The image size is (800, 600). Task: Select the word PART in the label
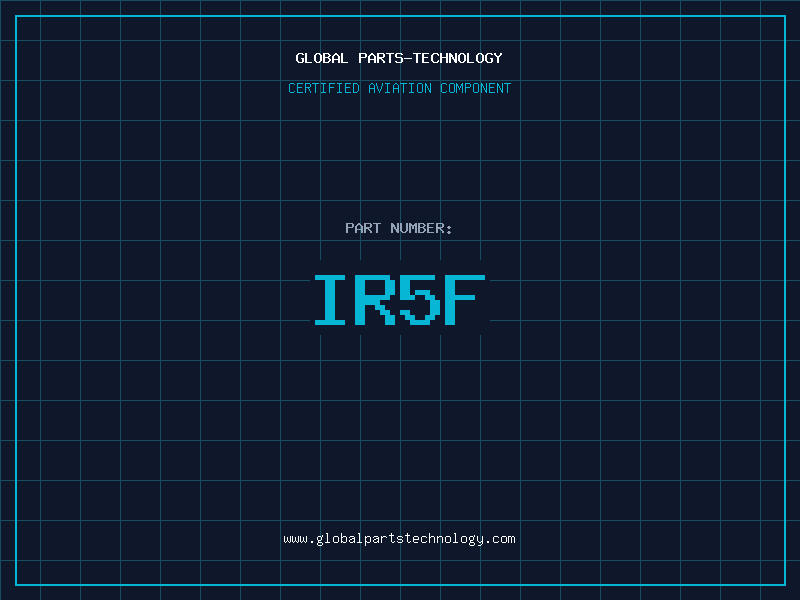(364, 228)
